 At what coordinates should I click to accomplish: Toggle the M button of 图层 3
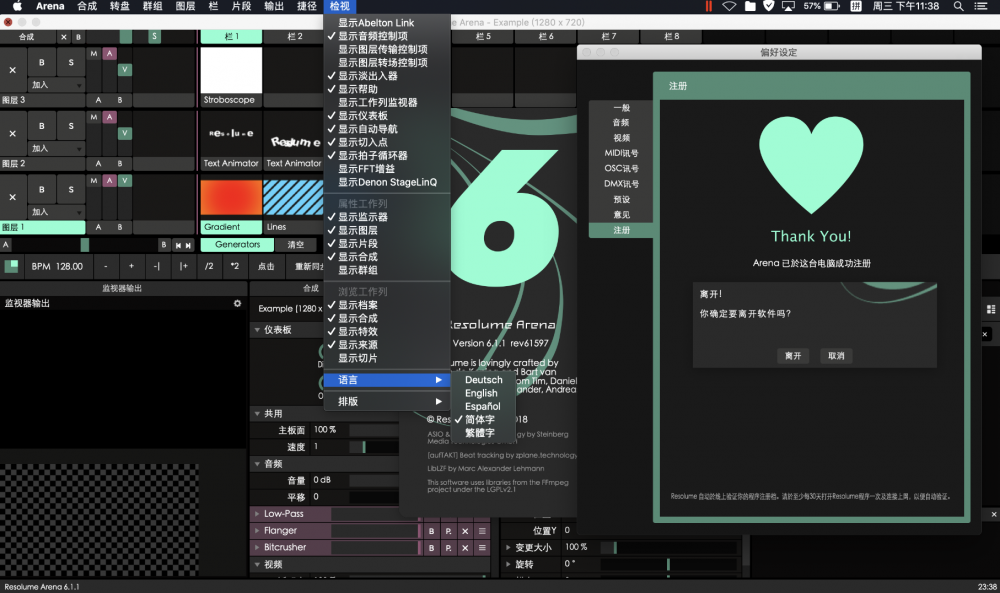tap(94, 54)
